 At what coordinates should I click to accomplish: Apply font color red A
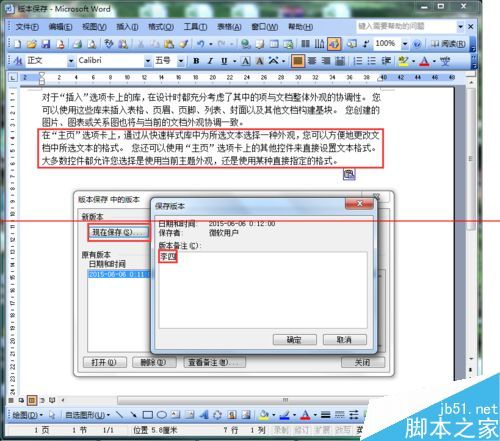click(x=424, y=61)
